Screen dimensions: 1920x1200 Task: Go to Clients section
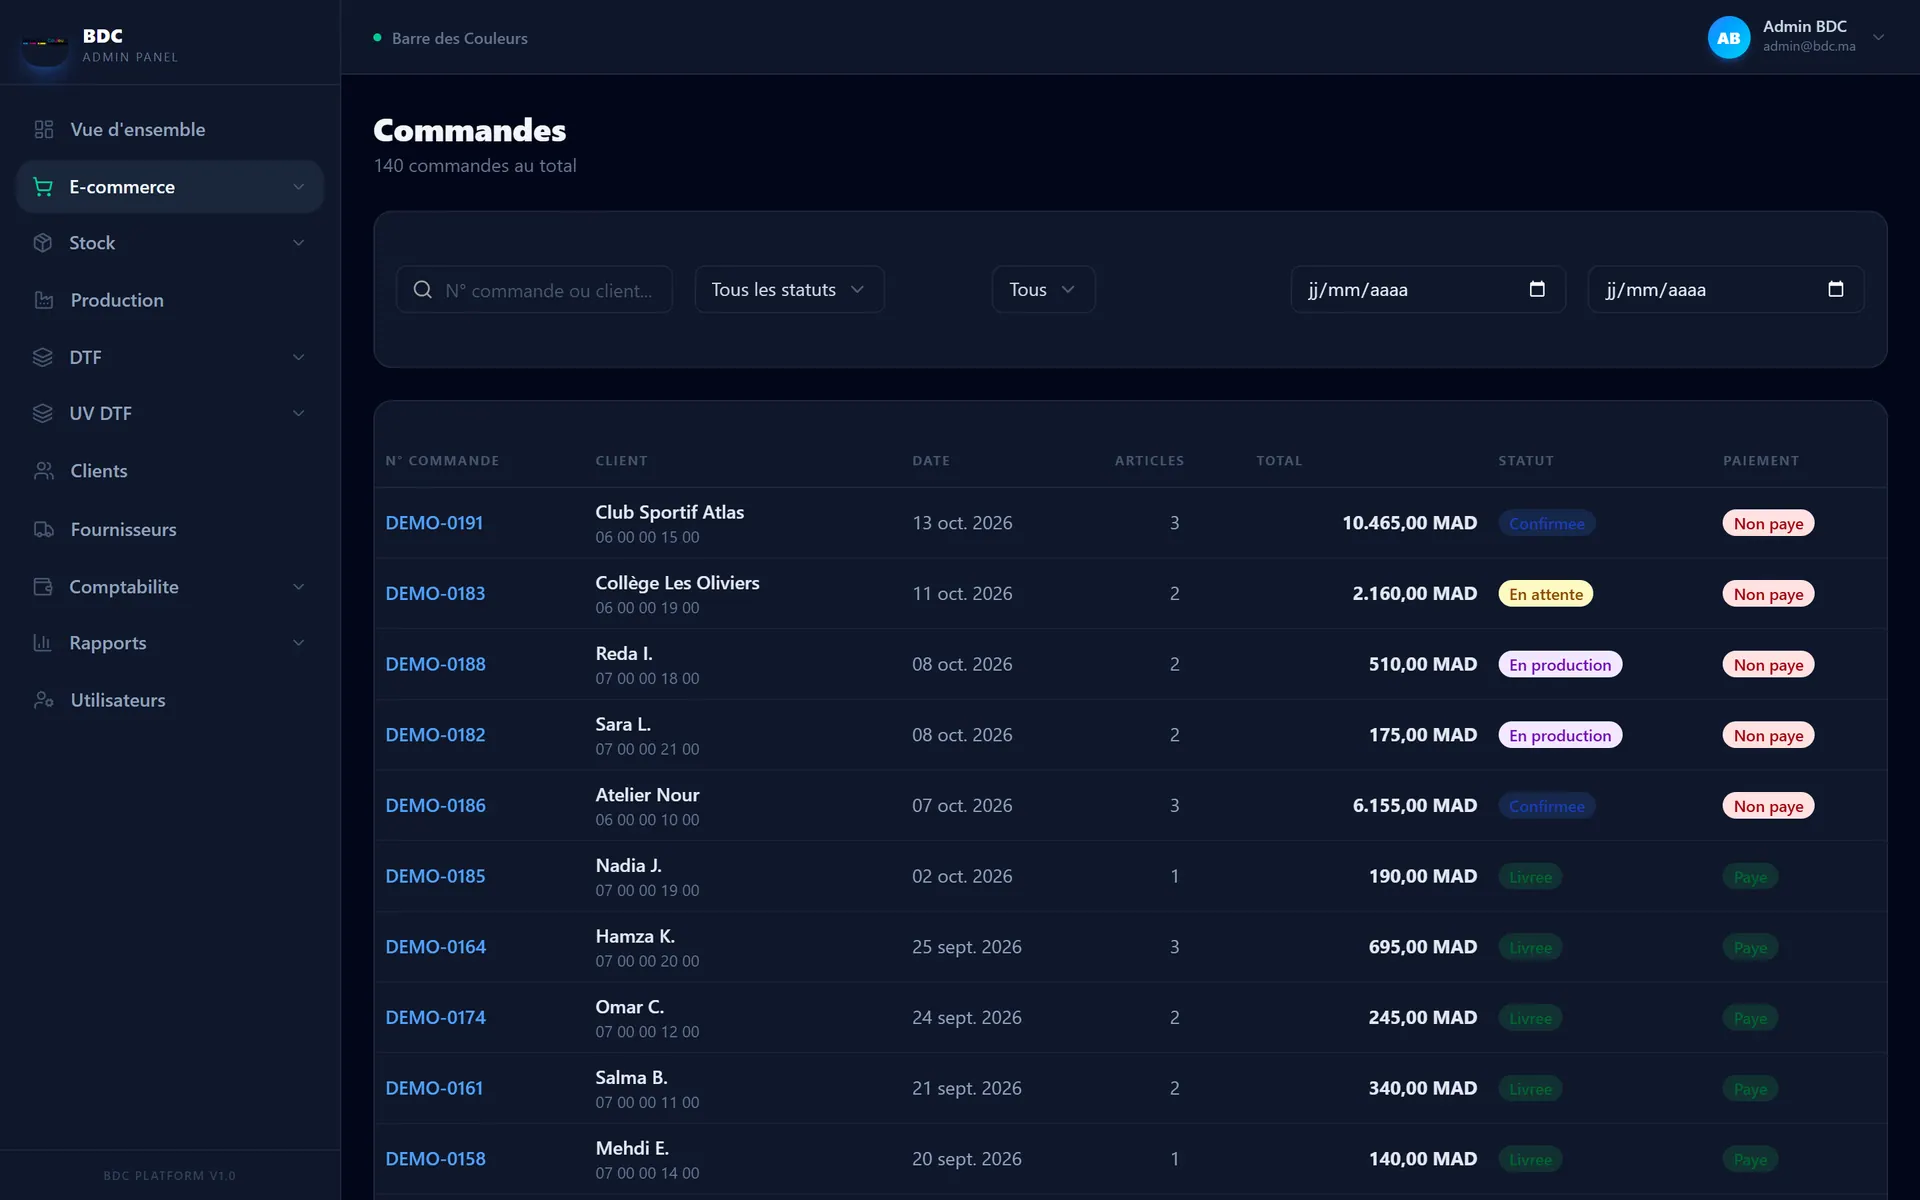click(x=170, y=471)
